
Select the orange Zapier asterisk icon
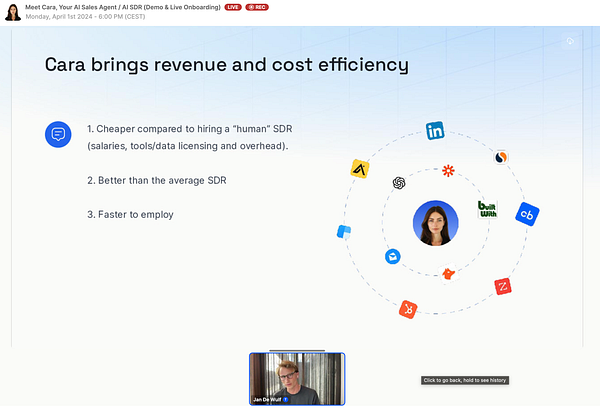click(448, 170)
